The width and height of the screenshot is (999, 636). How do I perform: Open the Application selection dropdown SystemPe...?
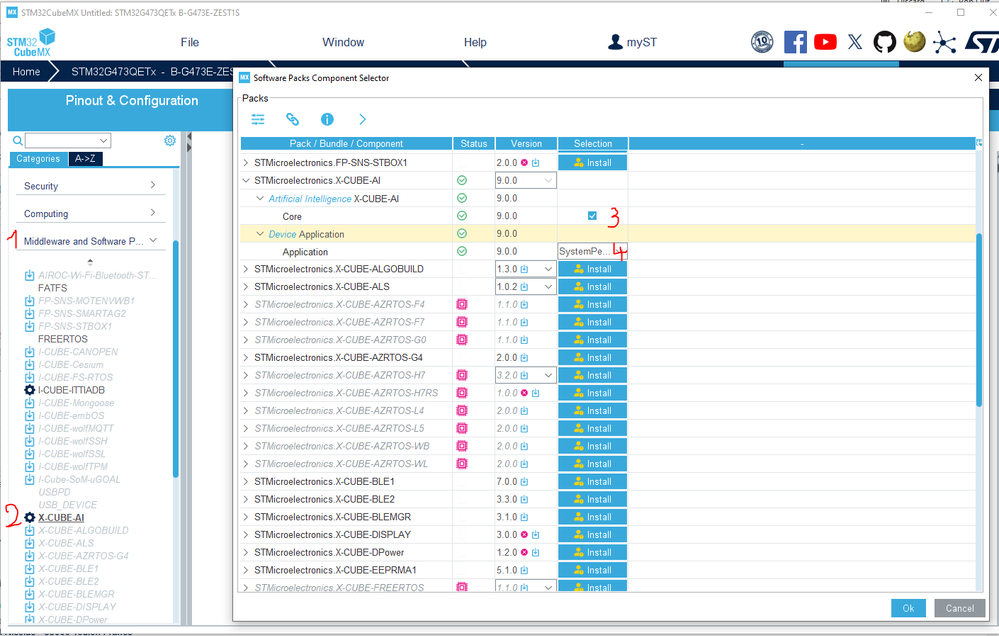tap(593, 251)
